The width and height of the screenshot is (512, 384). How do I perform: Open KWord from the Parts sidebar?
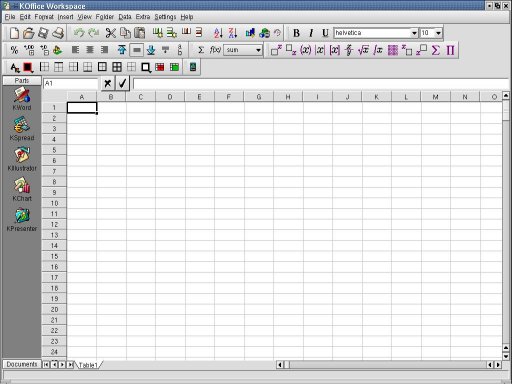tap(22, 98)
